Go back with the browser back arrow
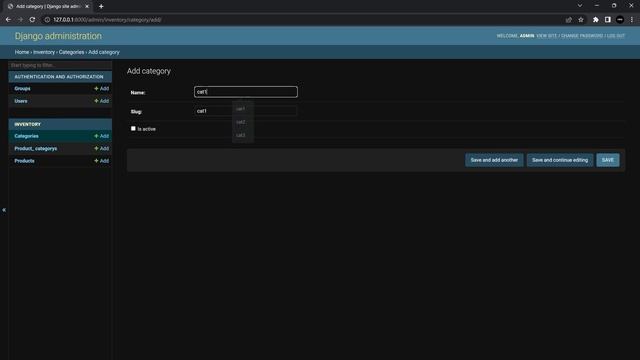The height and width of the screenshot is (360, 640). 8,20
